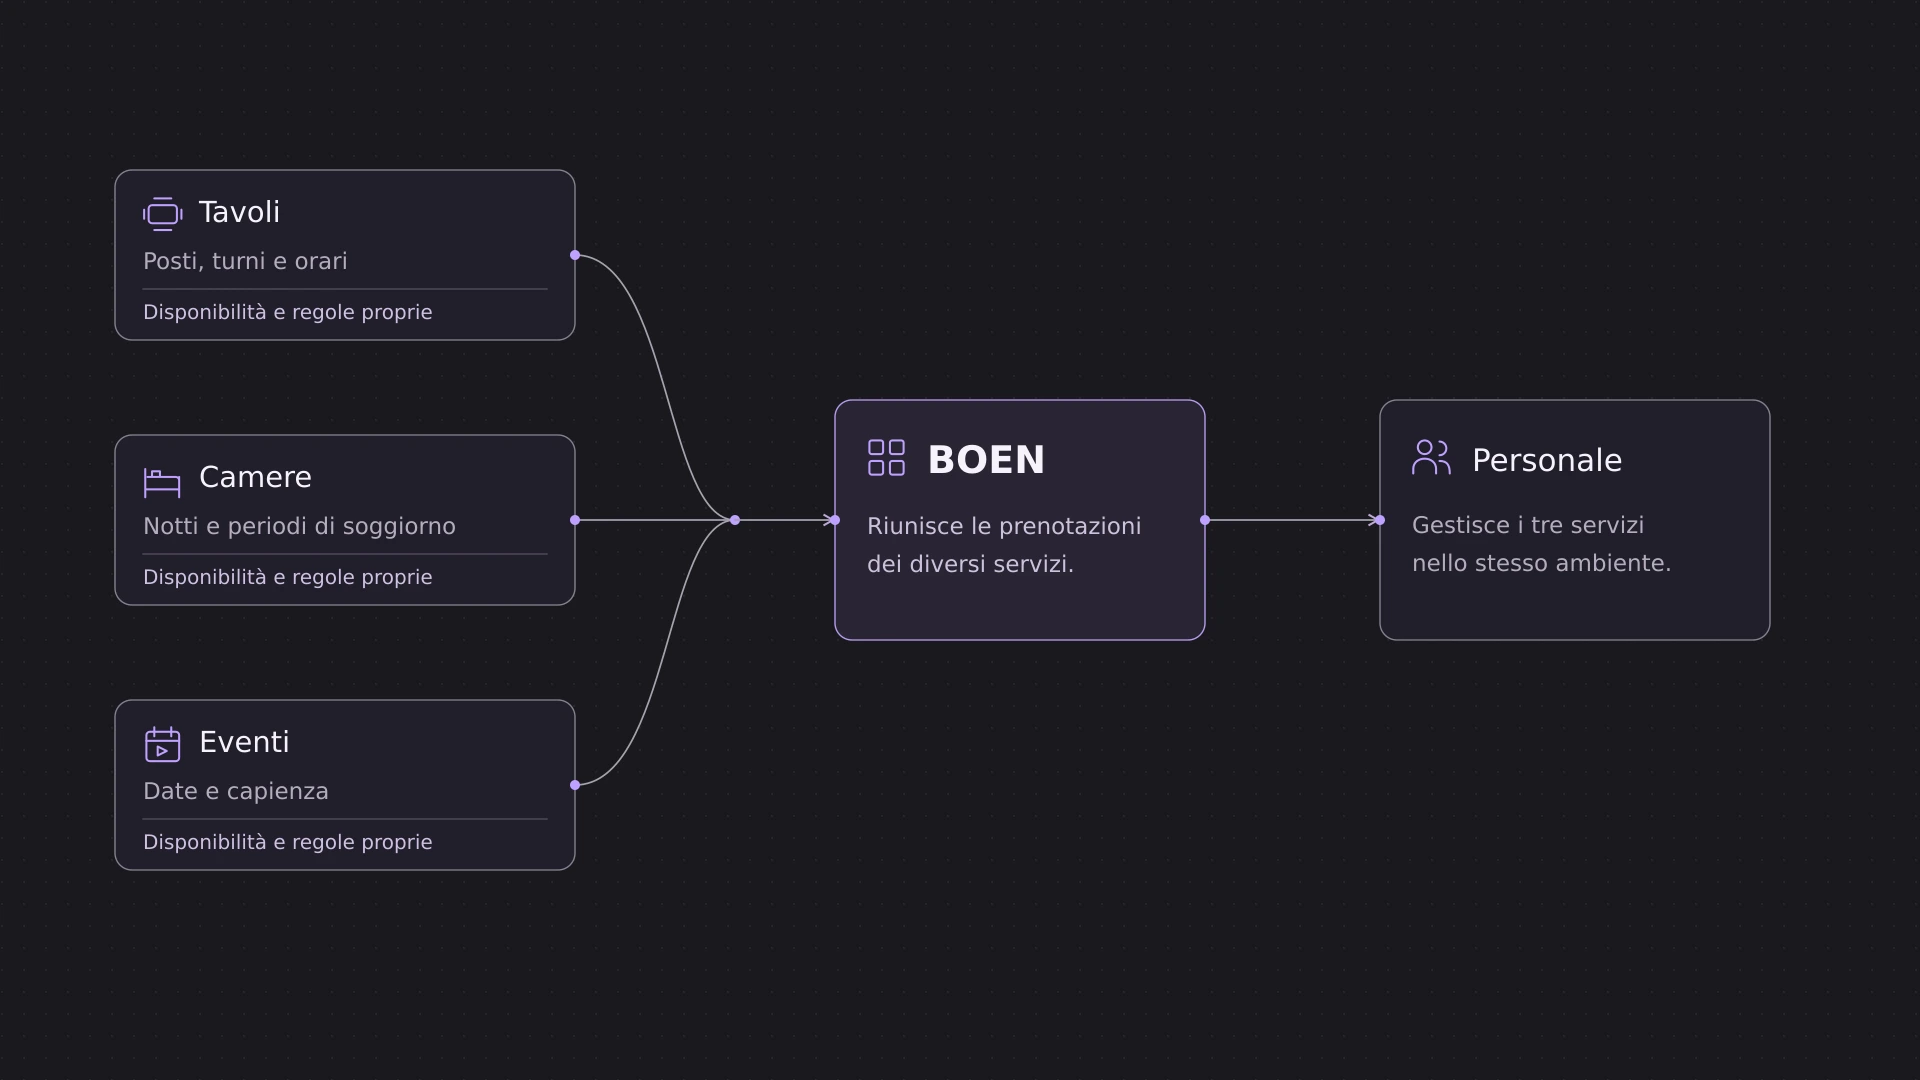Click the bed icon beside Camere

tap(162, 482)
